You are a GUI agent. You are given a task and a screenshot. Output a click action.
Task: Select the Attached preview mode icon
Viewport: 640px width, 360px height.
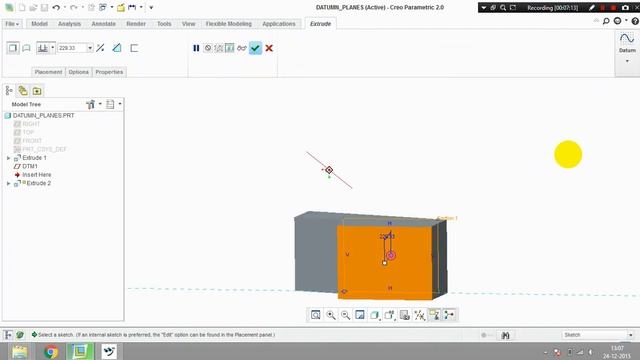pos(230,48)
